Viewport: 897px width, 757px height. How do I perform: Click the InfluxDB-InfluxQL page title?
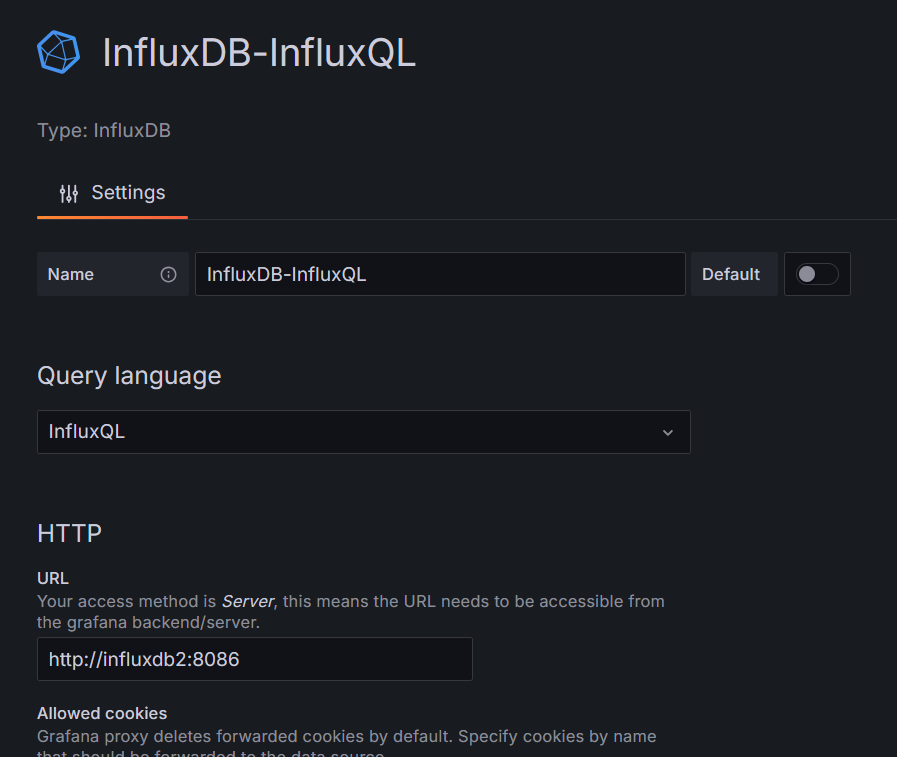coord(259,53)
